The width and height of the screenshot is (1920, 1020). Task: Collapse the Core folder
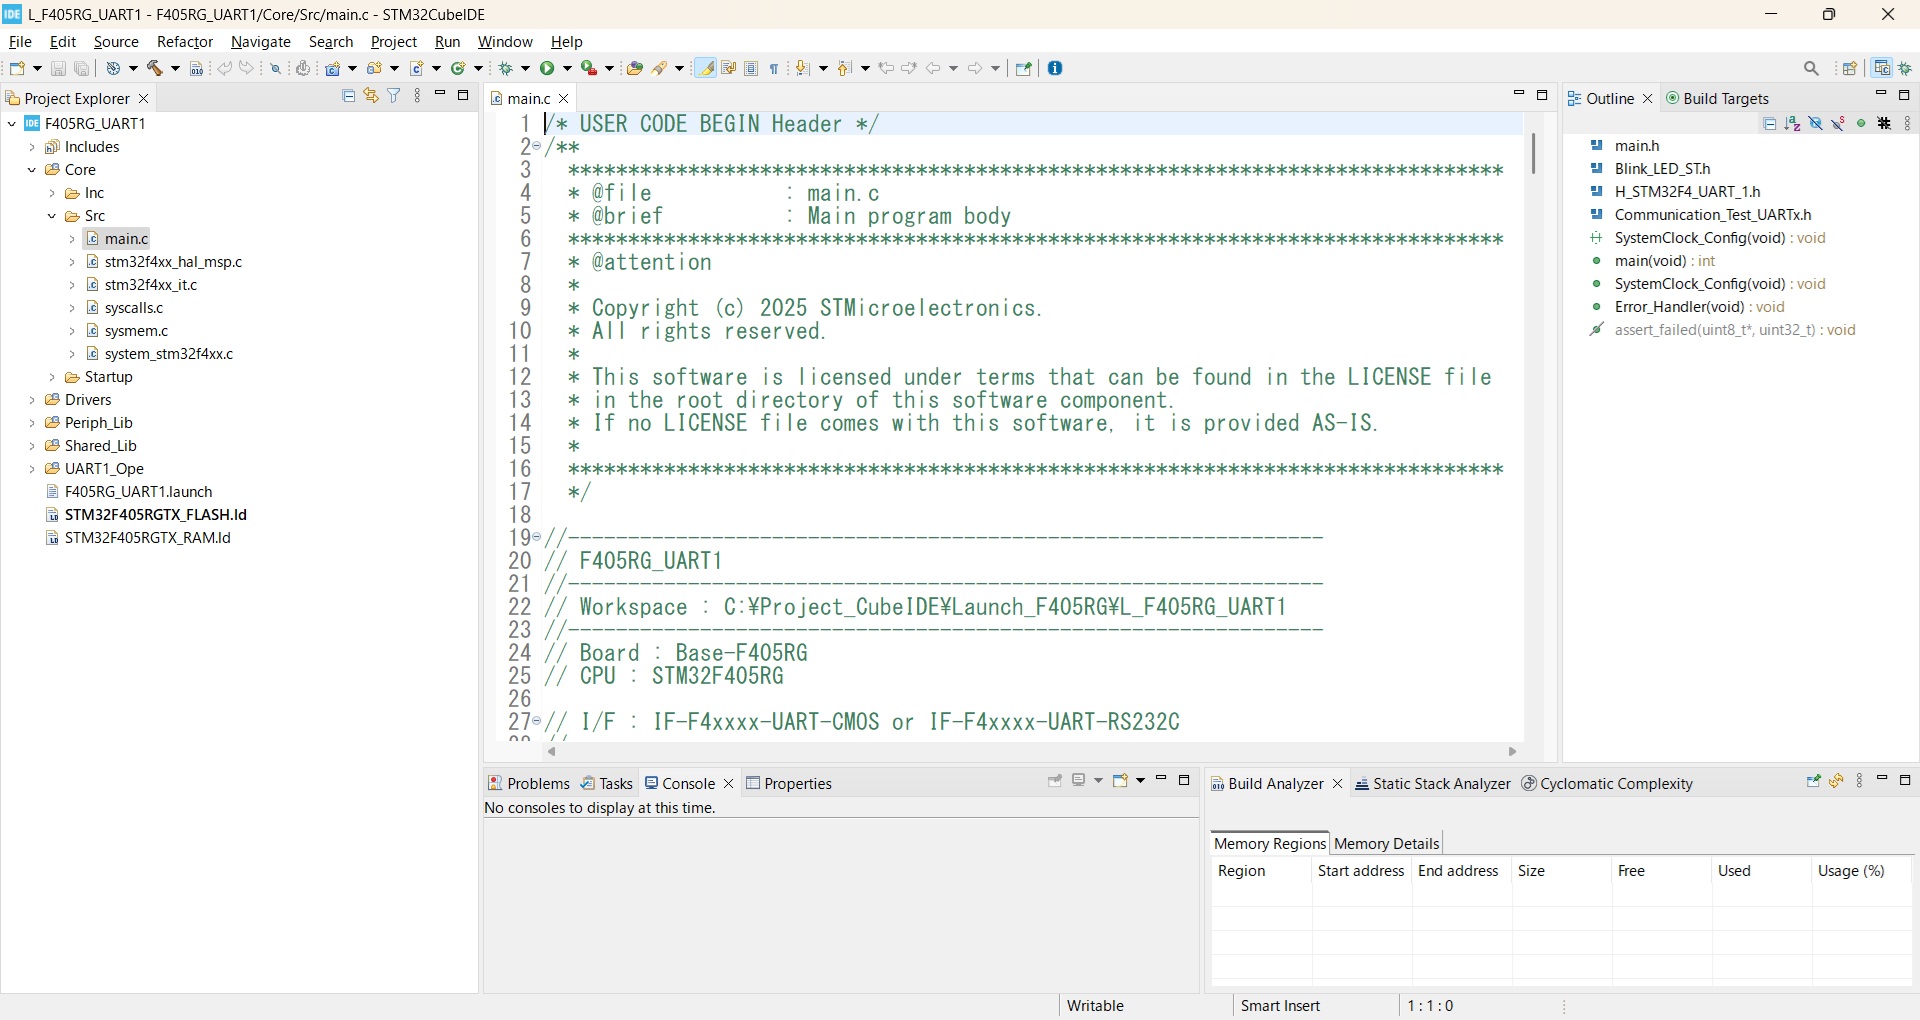[32, 170]
